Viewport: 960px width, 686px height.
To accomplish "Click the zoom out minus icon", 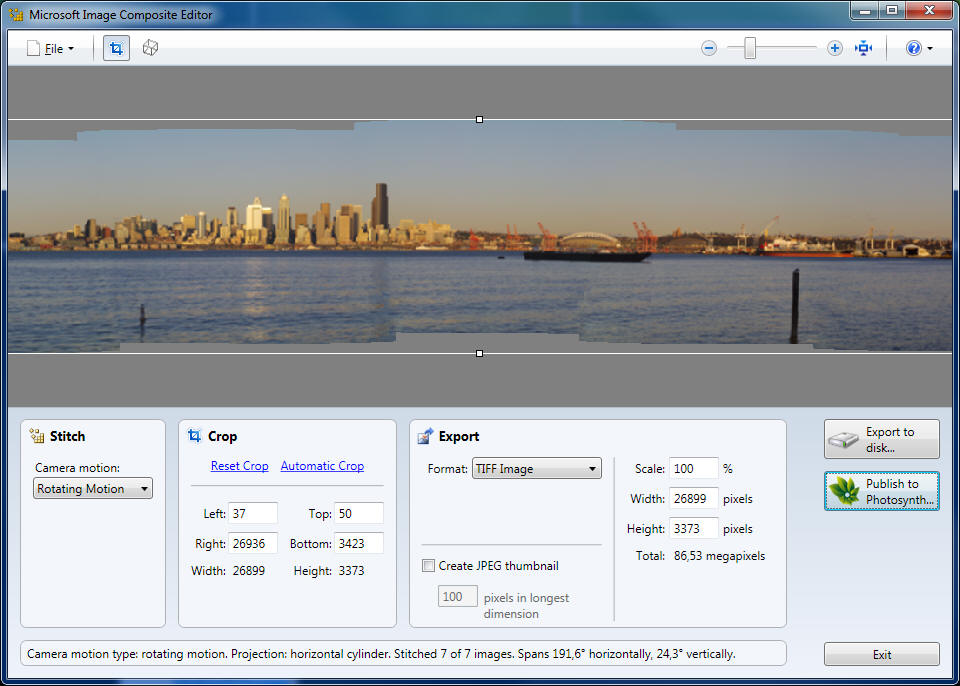I will coord(709,48).
